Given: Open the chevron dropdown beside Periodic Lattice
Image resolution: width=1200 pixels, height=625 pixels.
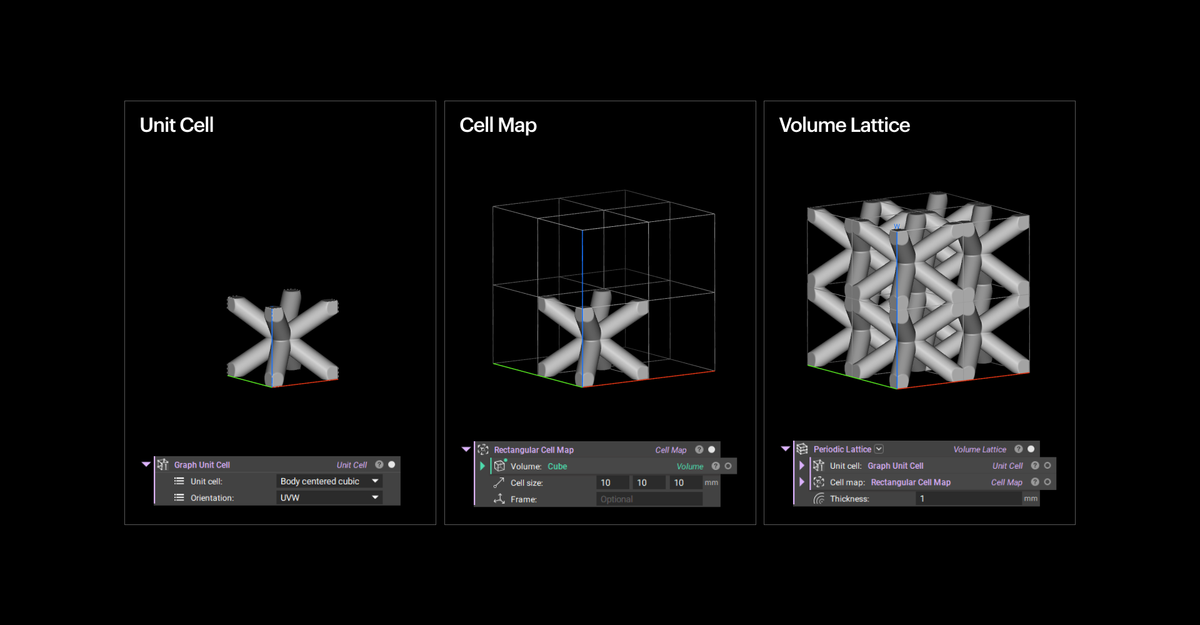Looking at the screenshot, I should tap(879, 450).
